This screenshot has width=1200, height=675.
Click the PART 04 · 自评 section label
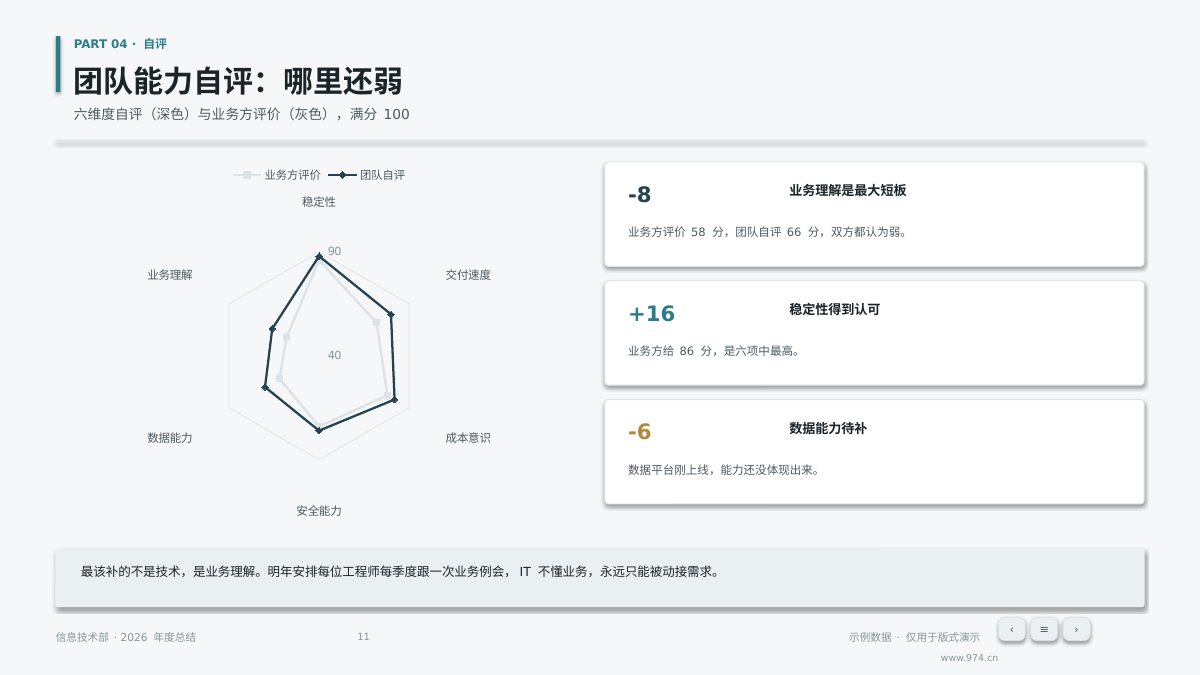(120, 44)
